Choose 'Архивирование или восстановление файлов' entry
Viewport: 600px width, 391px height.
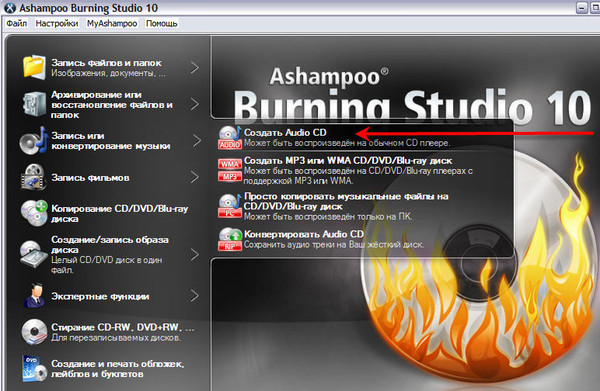pos(112,104)
